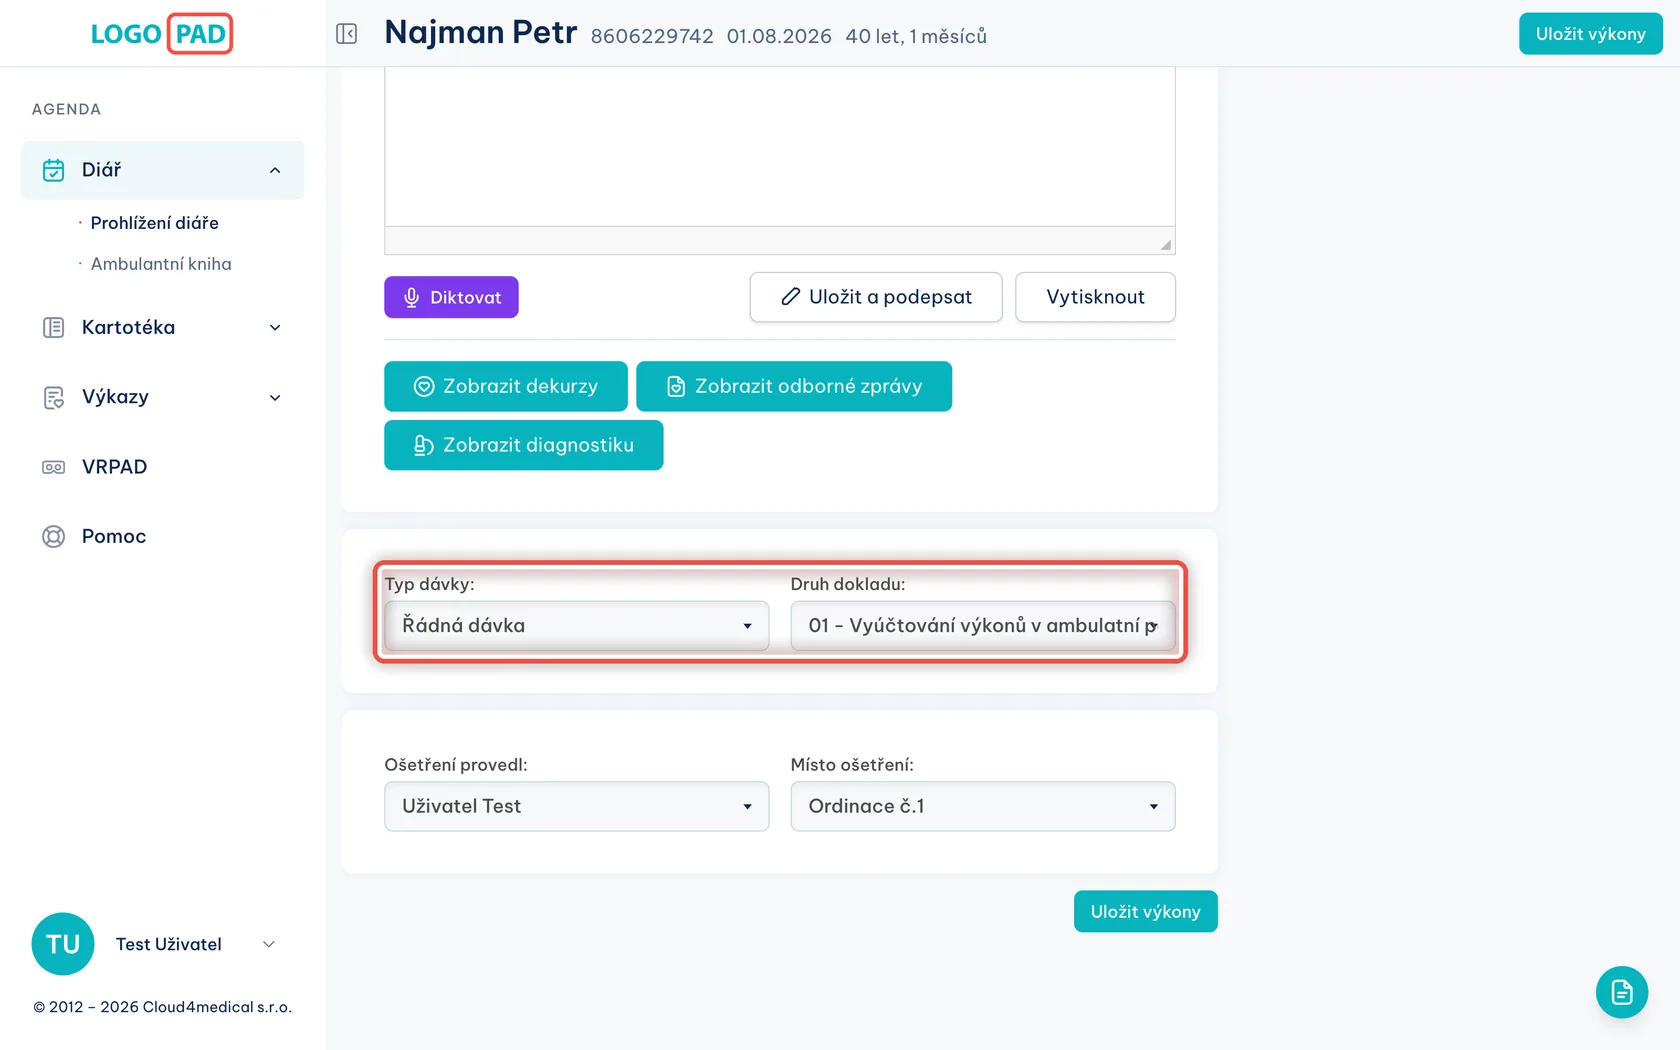Click the Výkazy report icon

click(54, 398)
